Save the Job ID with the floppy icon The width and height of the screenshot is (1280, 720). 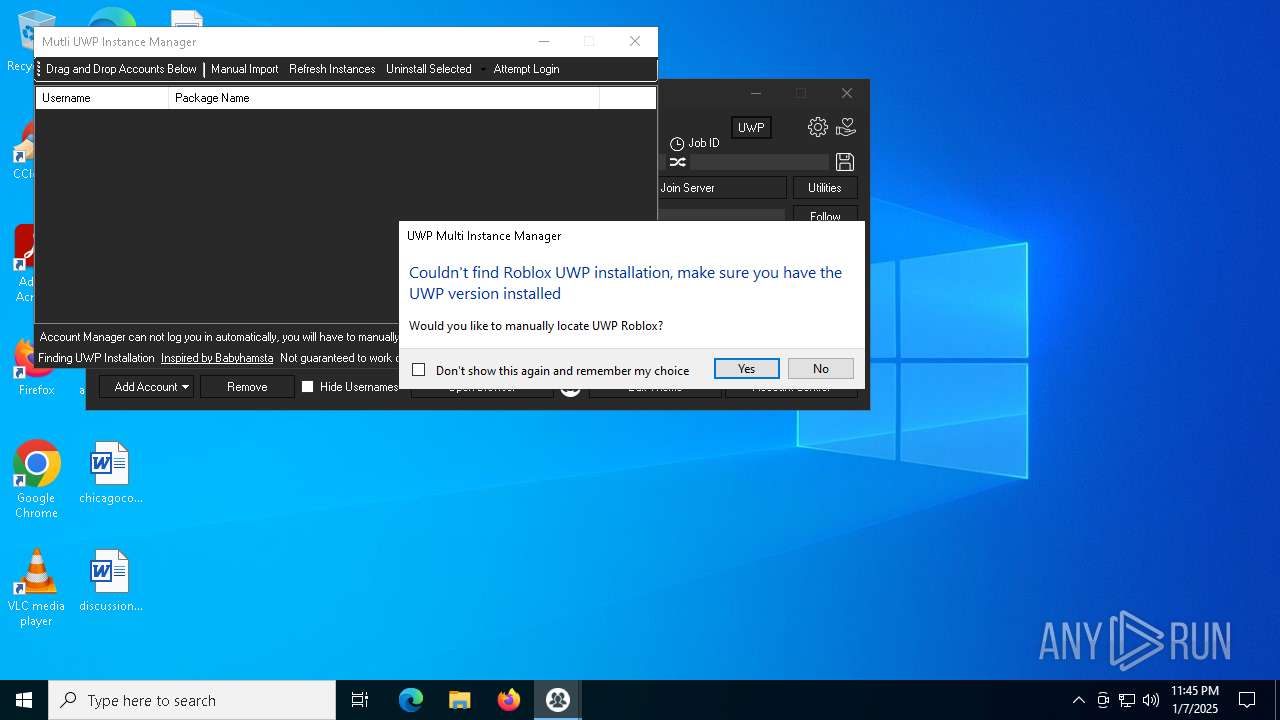tap(845, 162)
